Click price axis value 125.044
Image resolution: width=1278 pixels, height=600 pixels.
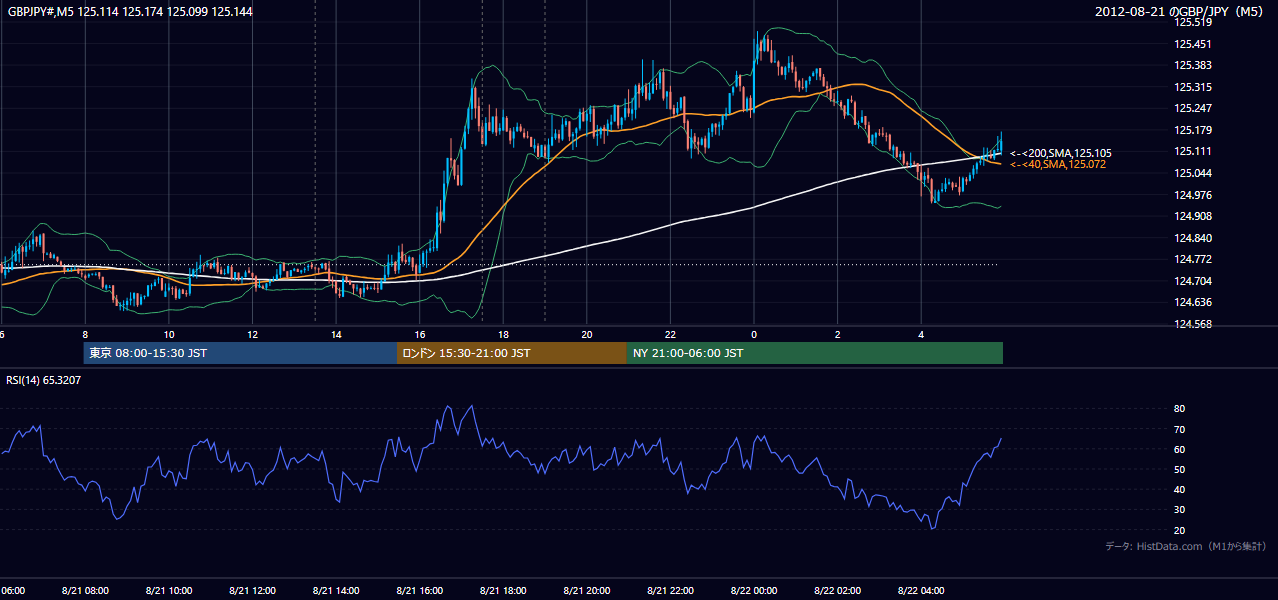coord(1192,173)
